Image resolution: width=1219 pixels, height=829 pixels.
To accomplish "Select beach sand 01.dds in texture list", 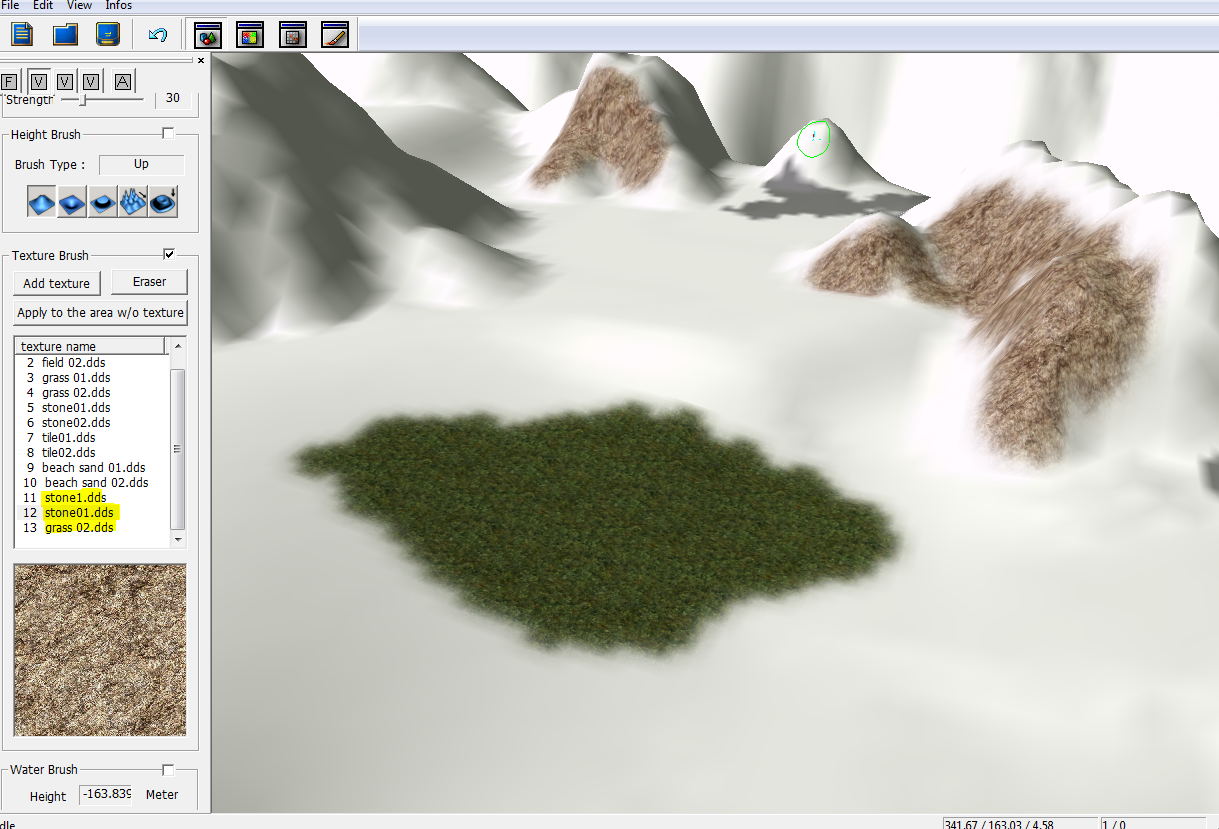I will click(x=93, y=467).
